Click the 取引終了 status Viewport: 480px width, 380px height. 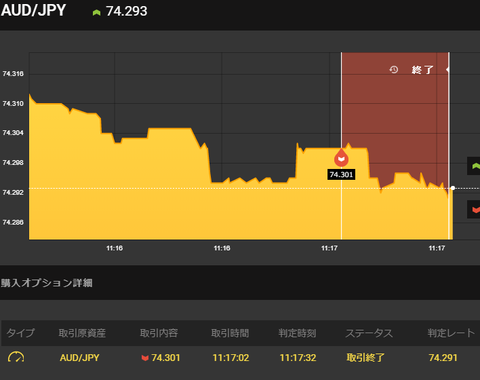(x=365, y=358)
